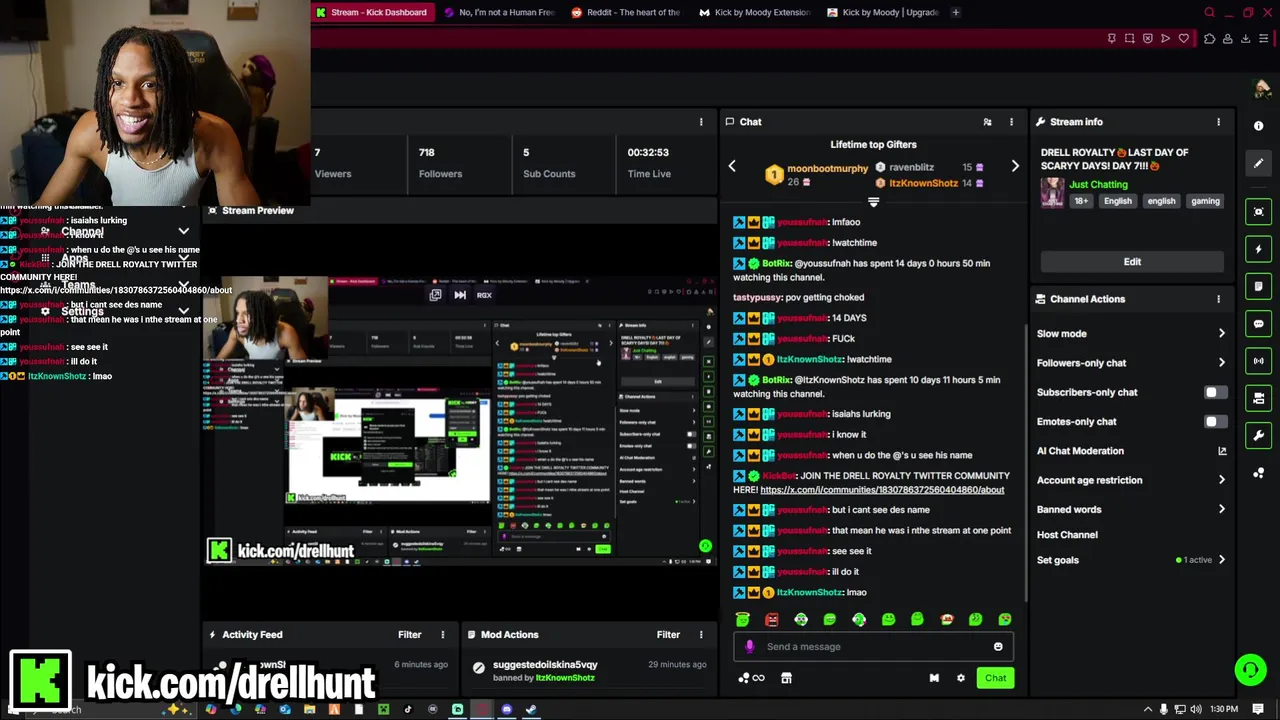Click the browser tab search magnifier
Screen dimensions: 1280x720
tap(1210, 13)
